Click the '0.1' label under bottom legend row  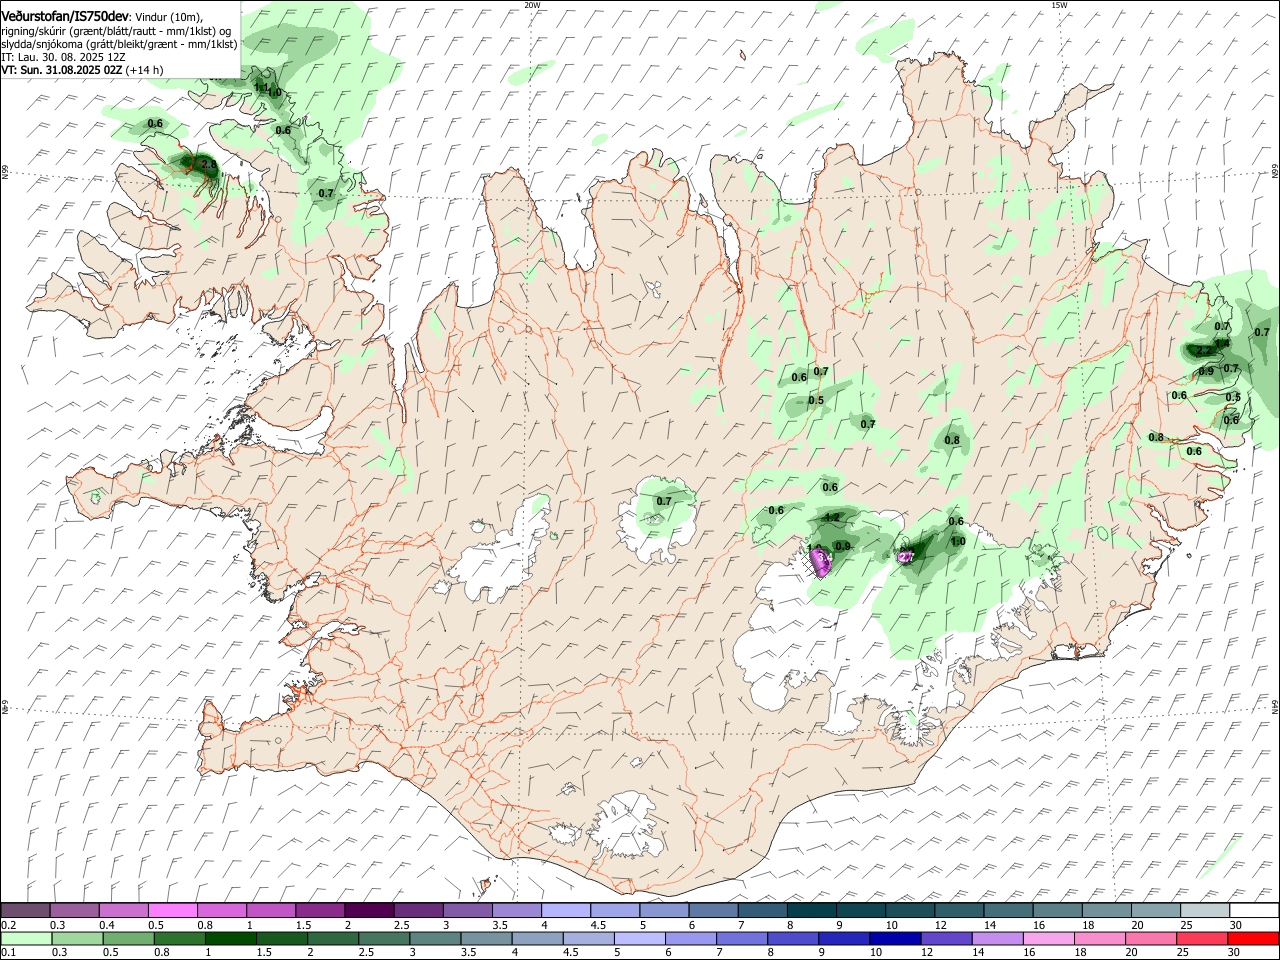[7, 953]
